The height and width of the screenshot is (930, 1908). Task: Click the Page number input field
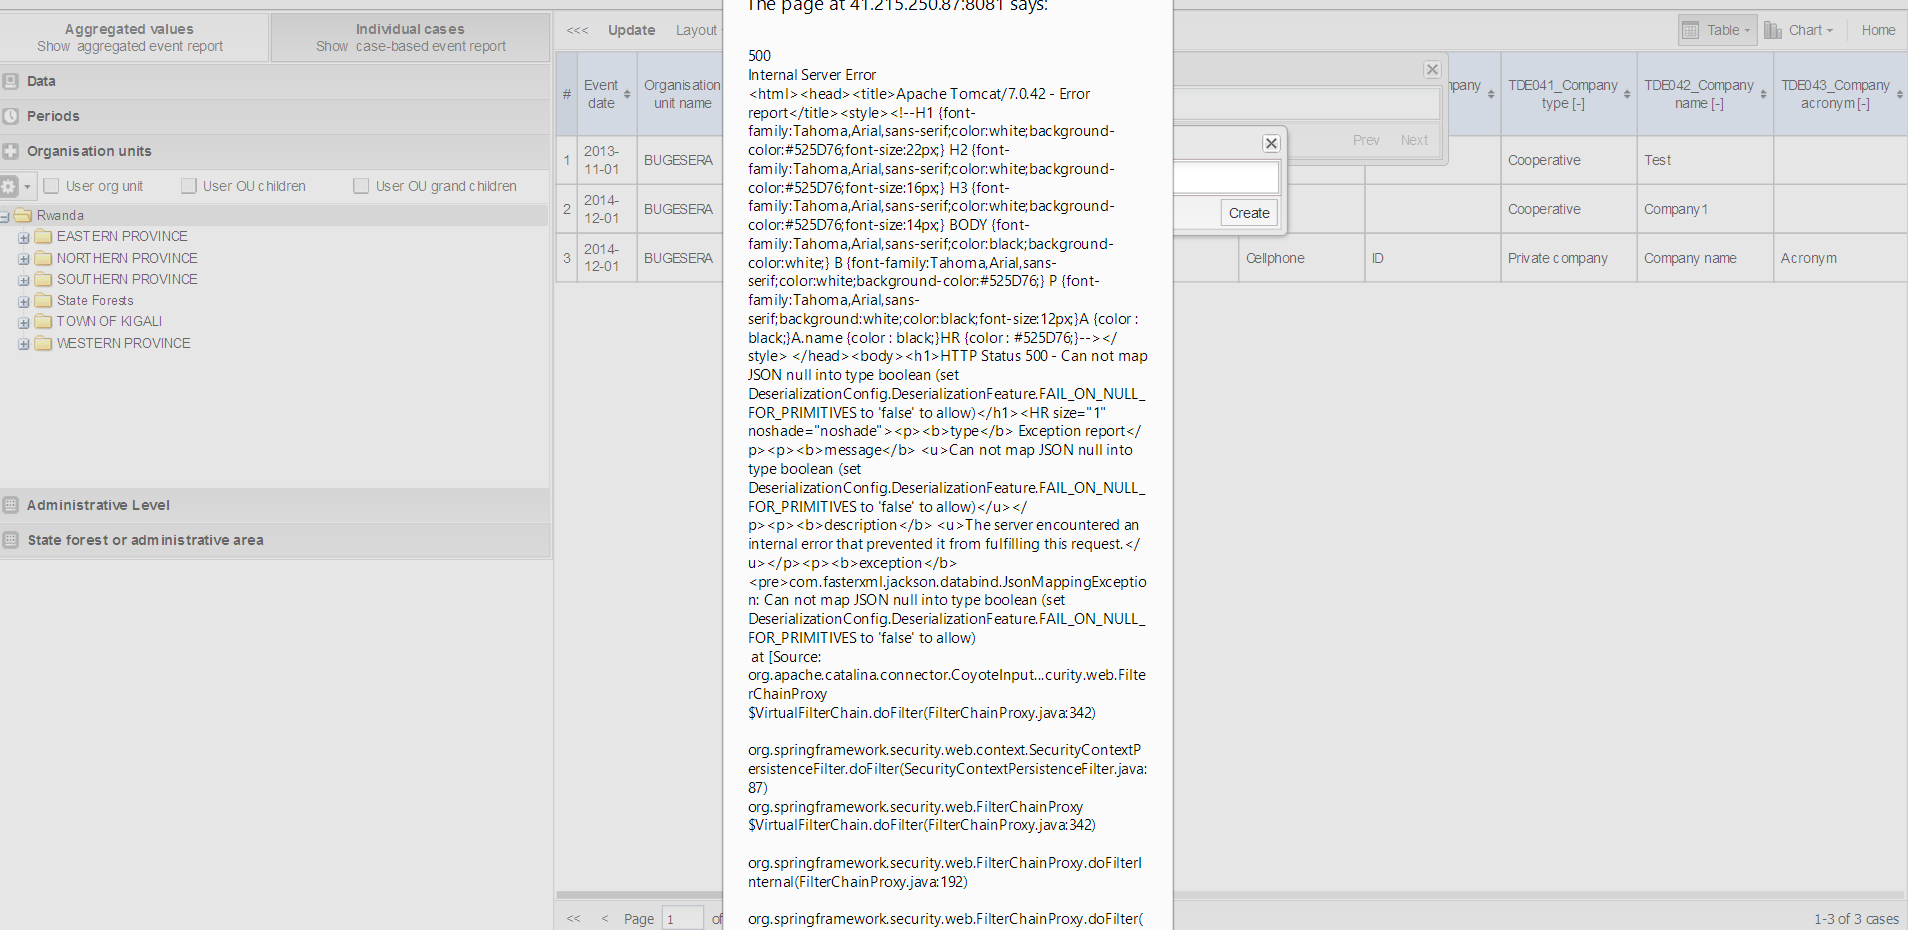tap(683, 919)
